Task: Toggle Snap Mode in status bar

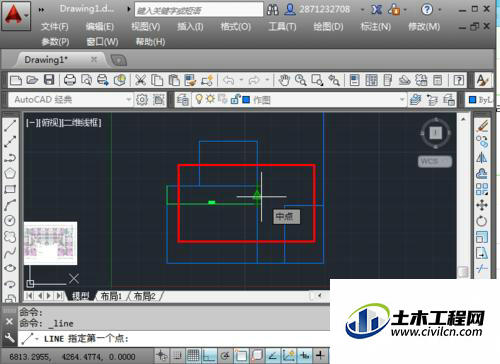Action: 177,356
